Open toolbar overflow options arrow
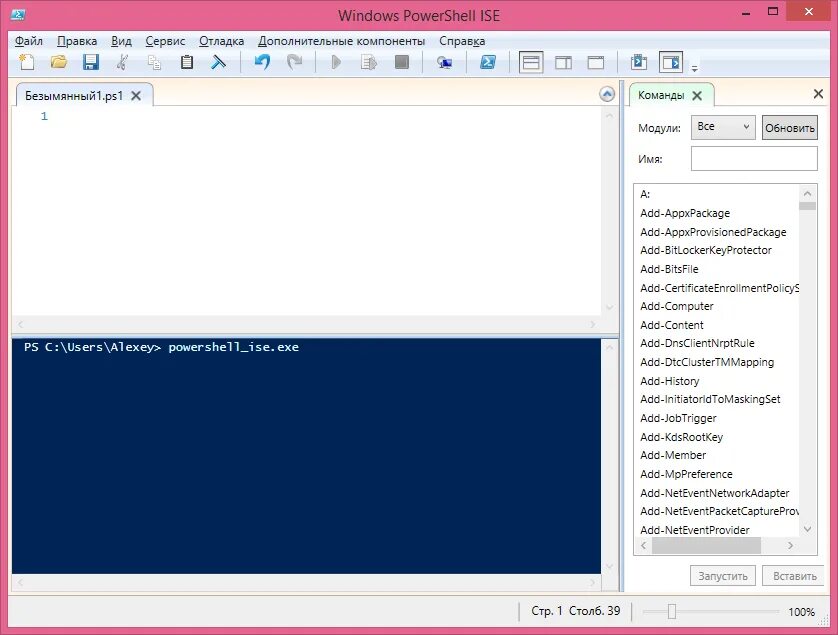The image size is (838, 635). pos(695,68)
